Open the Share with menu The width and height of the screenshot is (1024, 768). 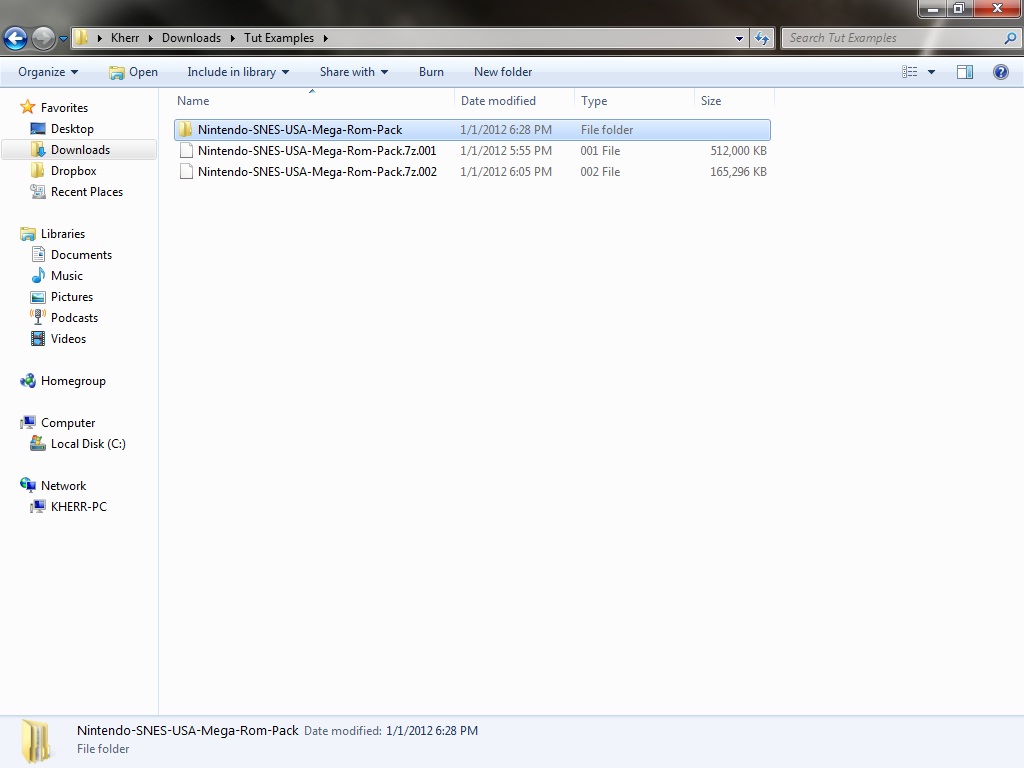coord(353,72)
